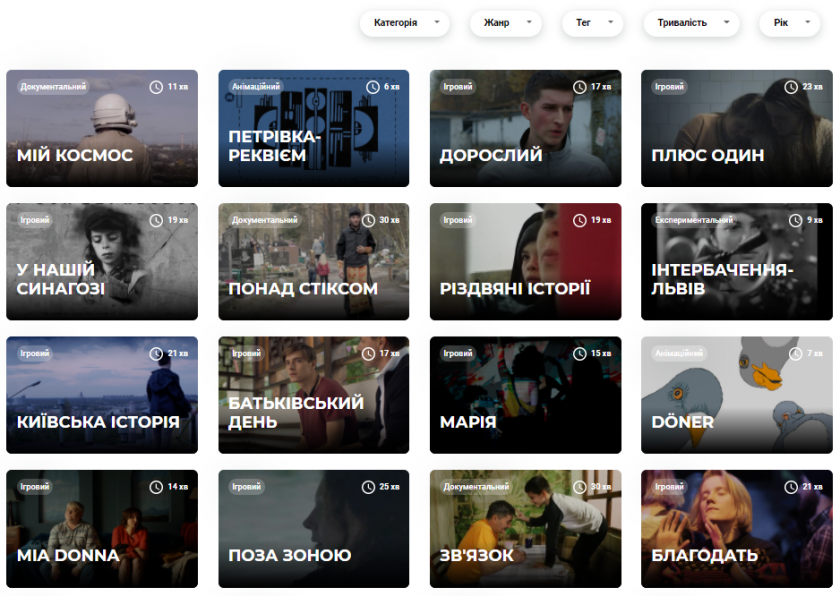The width and height of the screenshot is (840, 596).
Task: Open the film Київська історія
Action: coord(102,395)
